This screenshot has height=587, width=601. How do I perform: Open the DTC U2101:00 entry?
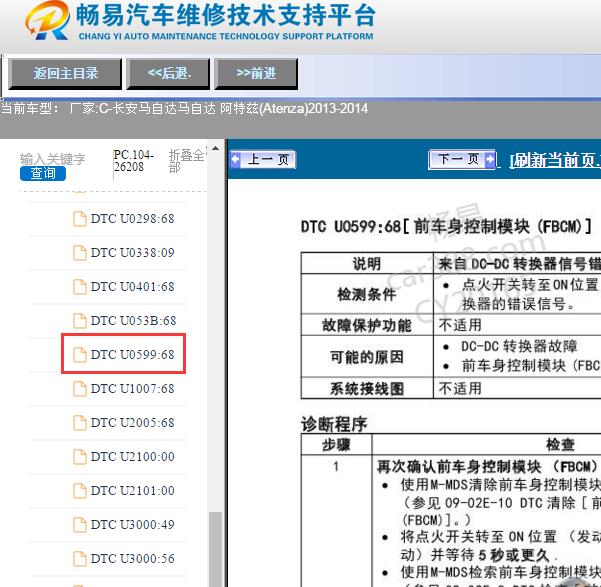pyautogui.click(x=132, y=491)
